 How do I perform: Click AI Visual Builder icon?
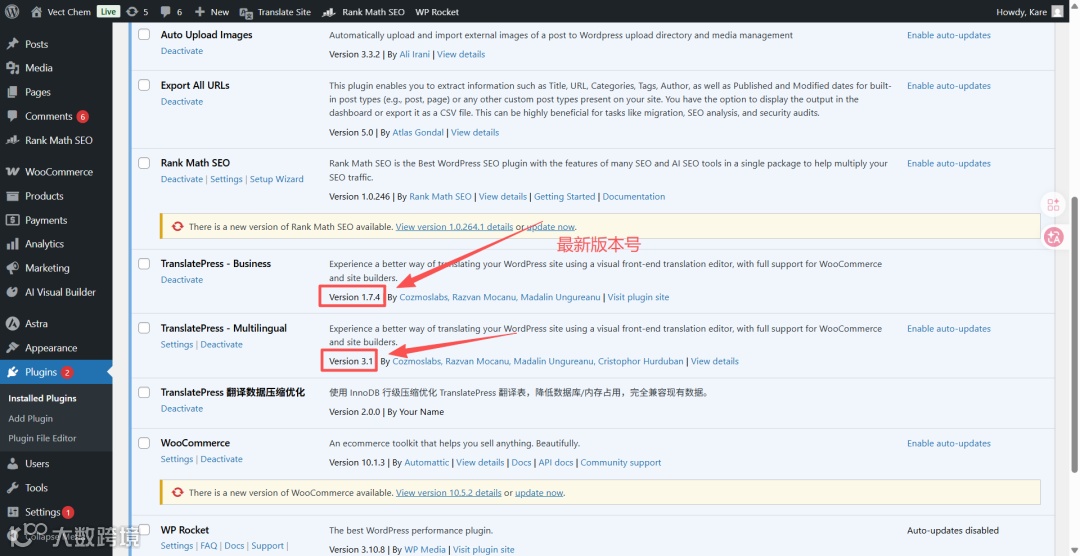(12, 292)
